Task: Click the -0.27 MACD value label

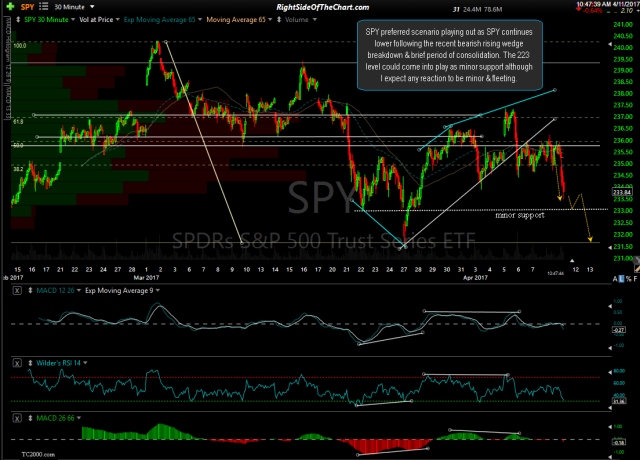Action: coord(619,330)
